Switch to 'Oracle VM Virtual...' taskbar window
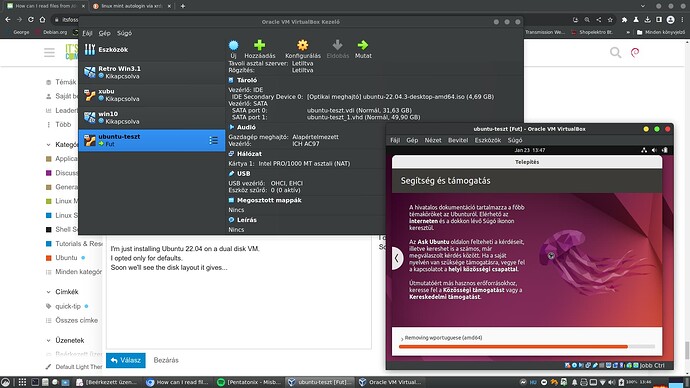 (390, 382)
